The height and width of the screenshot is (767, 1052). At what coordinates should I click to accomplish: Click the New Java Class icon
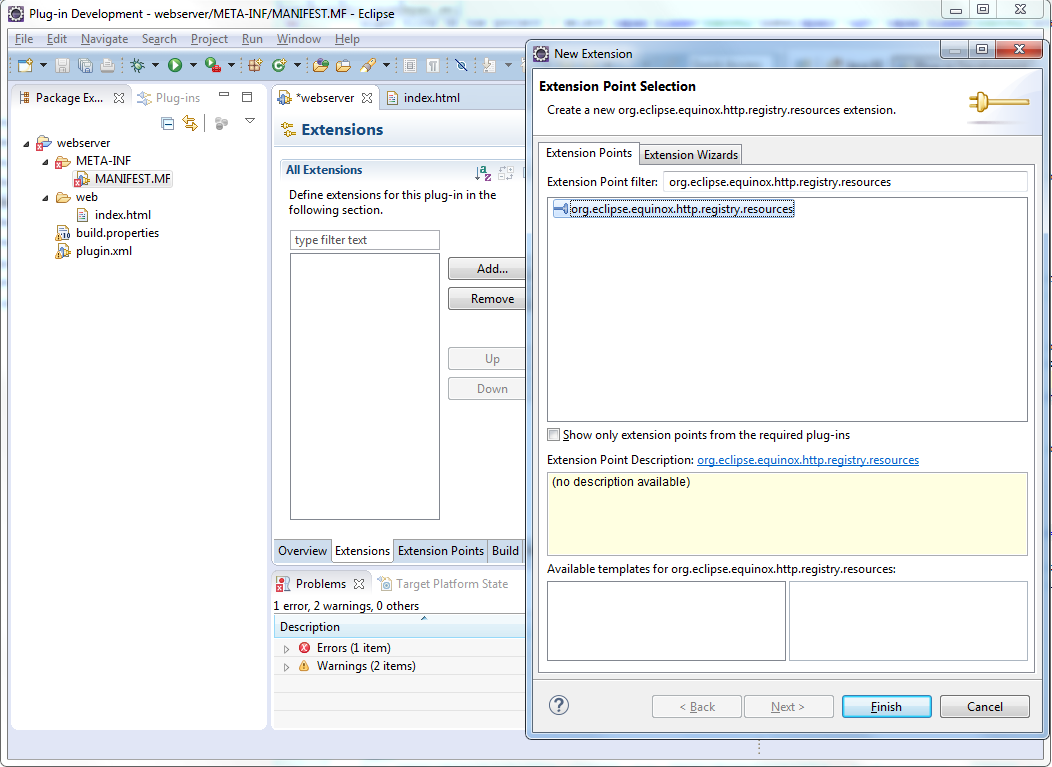[x=279, y=65]
